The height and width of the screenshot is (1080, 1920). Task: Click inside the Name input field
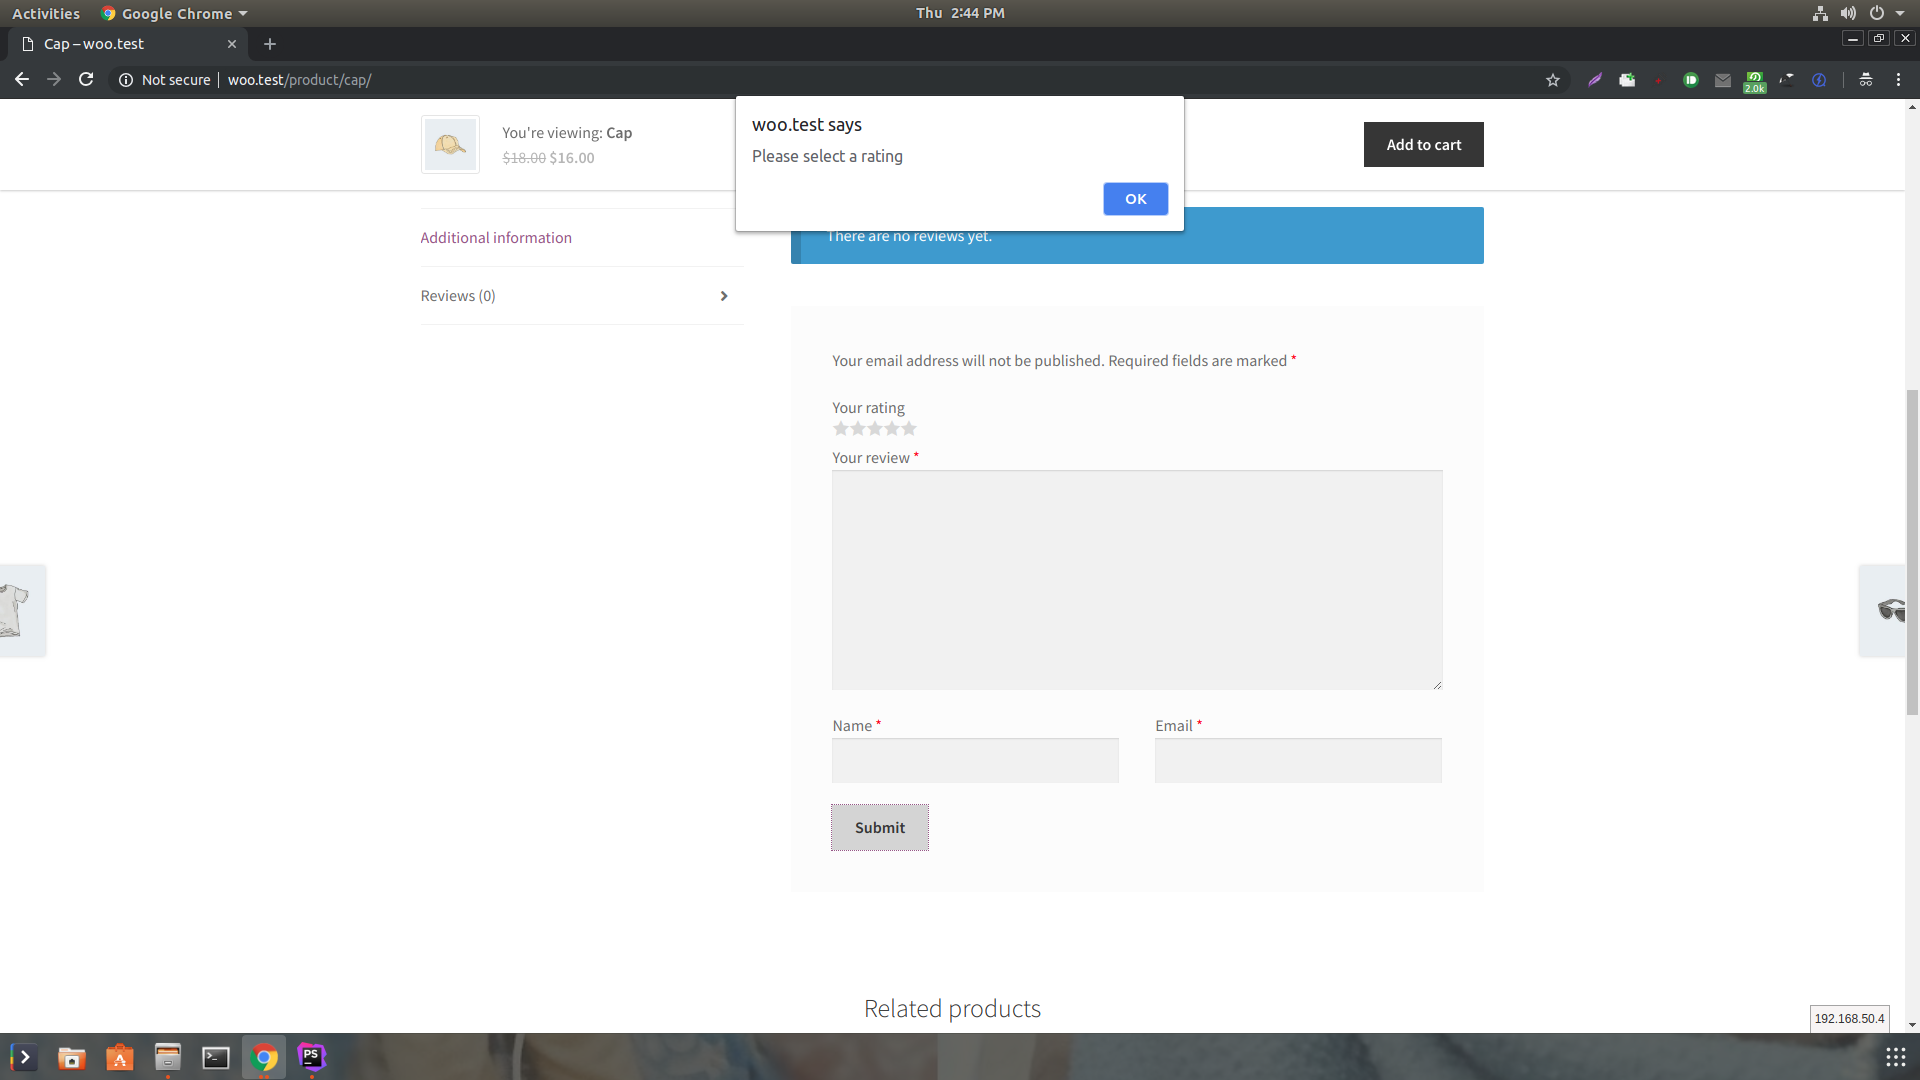[975, 760]
